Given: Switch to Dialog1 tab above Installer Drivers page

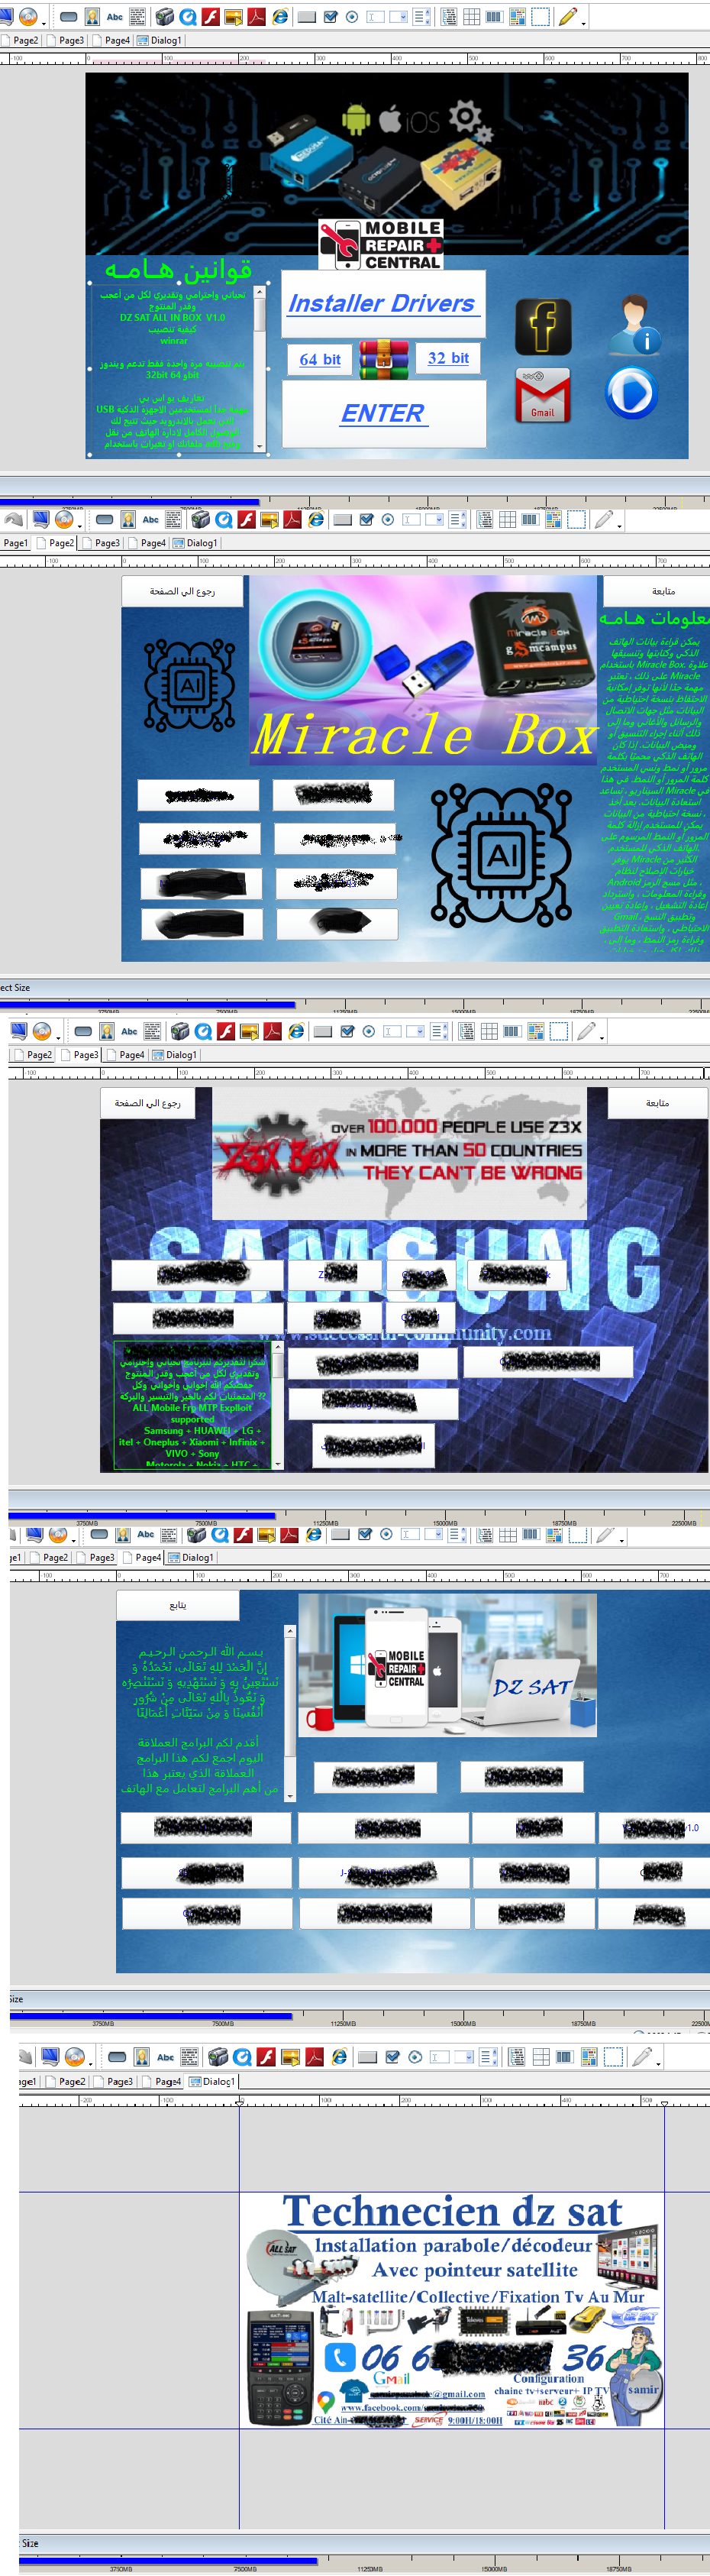Looking at the screenshot, I should pyautogui.click(x=160, y=41).
